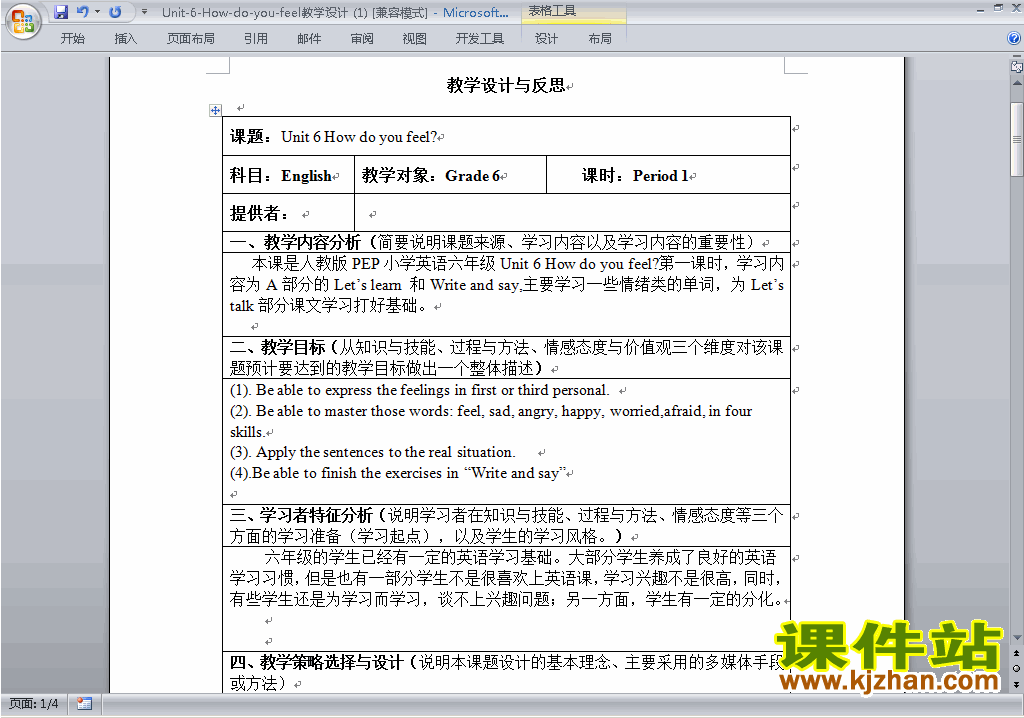Open the table tools 布局 tab
Screen dimensions: 1024x718
click(600, 39)
